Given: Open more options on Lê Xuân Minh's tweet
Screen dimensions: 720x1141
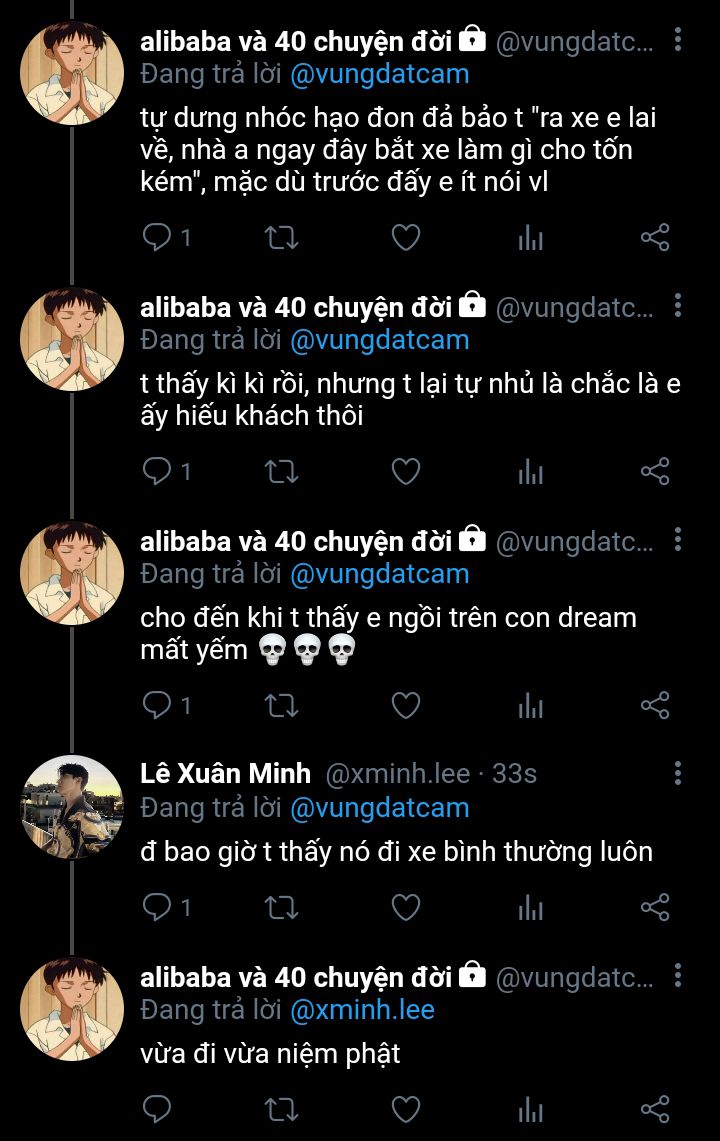Looking at the screenshot, I should point(678,773).
